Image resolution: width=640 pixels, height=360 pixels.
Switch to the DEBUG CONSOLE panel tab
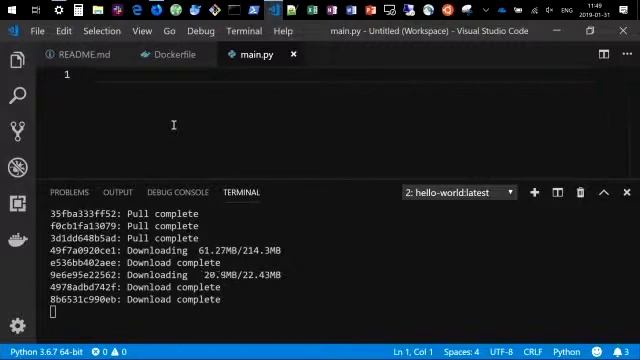pos(178,192)
